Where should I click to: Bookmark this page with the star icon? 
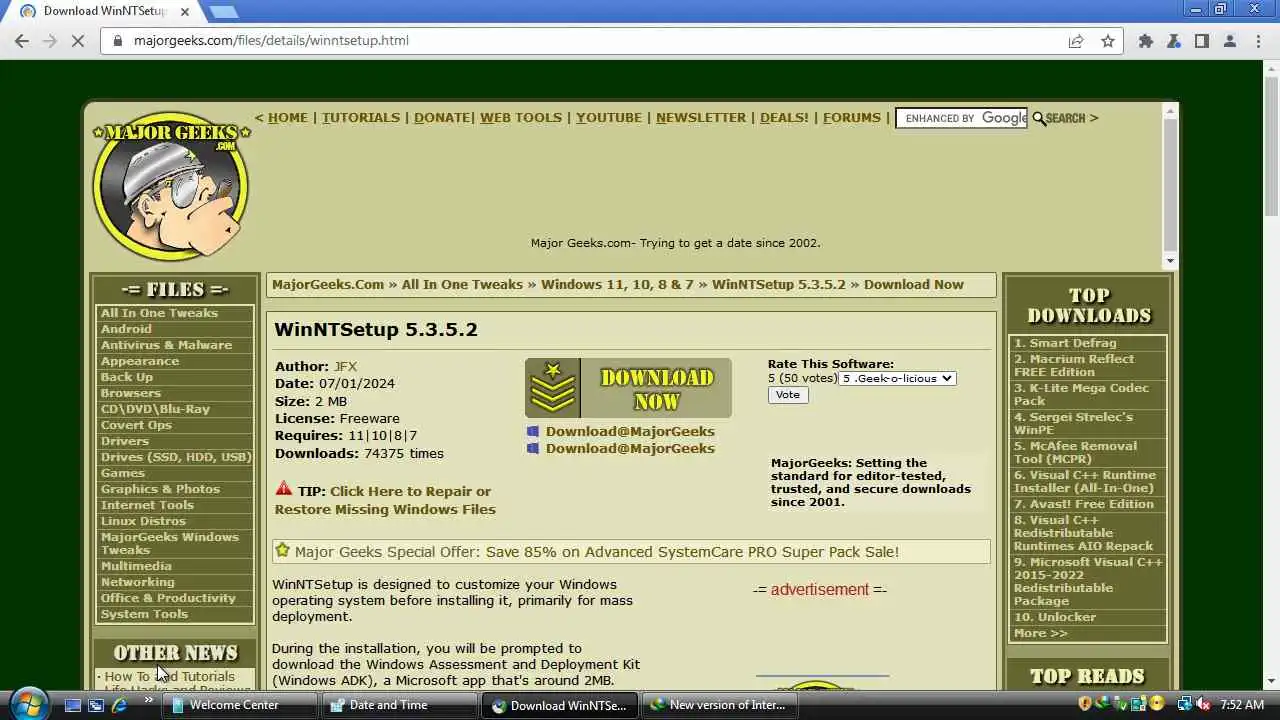coord(1108,41)
